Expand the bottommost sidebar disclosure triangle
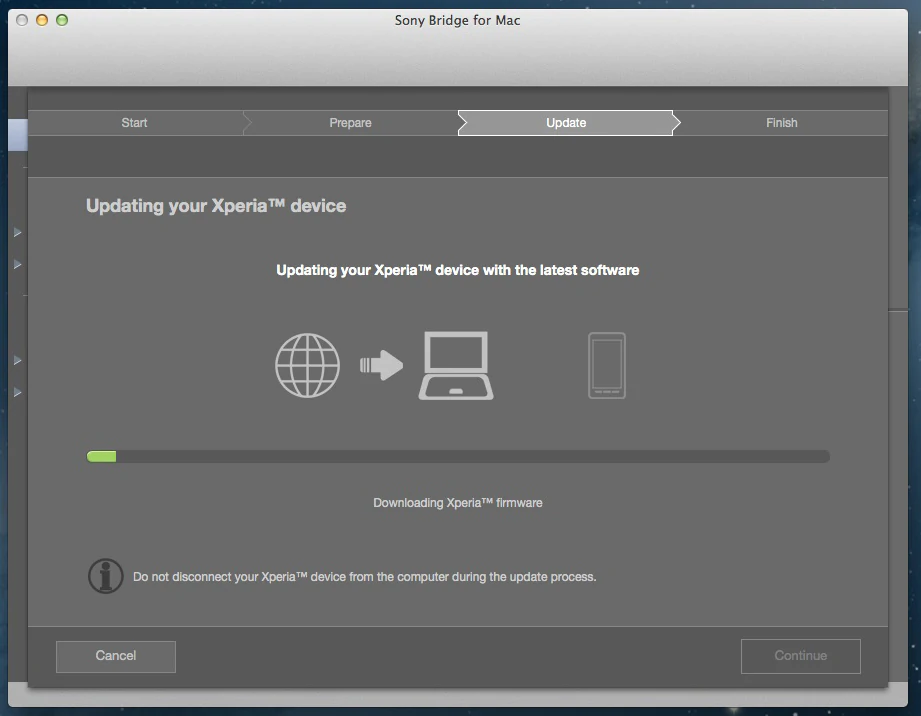 (x=17, y=393)
